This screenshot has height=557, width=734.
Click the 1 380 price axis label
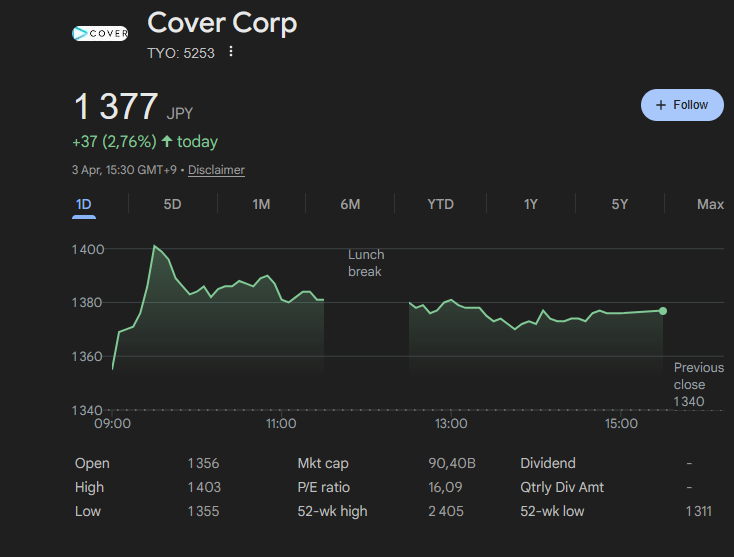(x=87, y=303)
